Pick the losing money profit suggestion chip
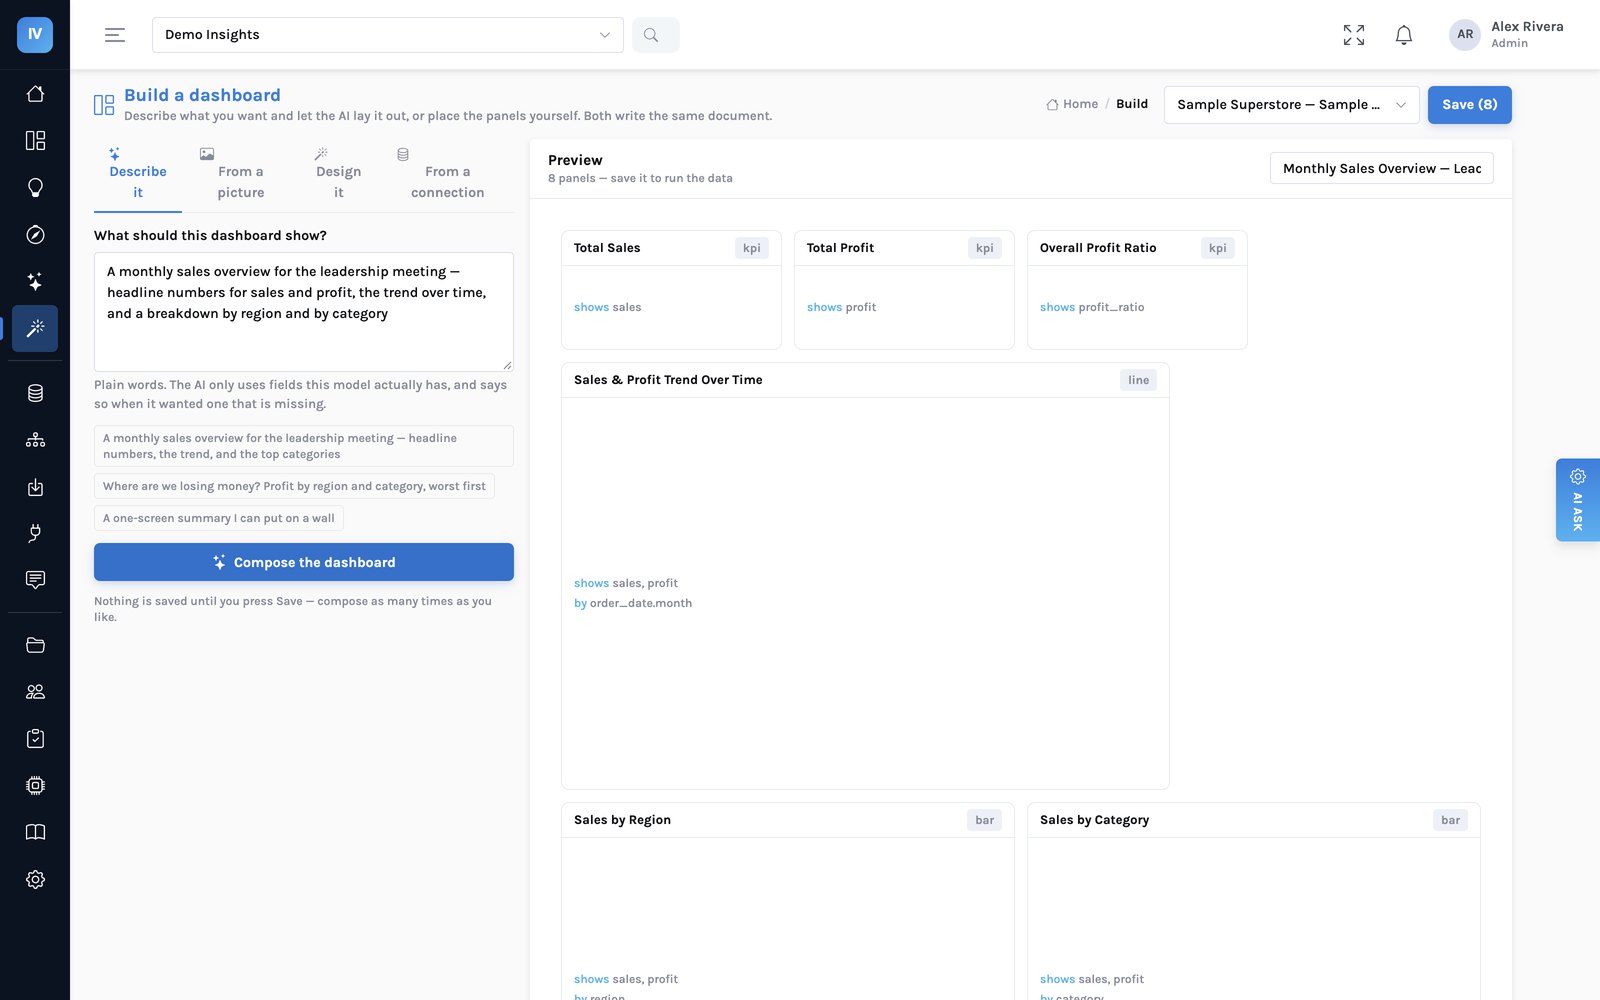 pos(294,486)
